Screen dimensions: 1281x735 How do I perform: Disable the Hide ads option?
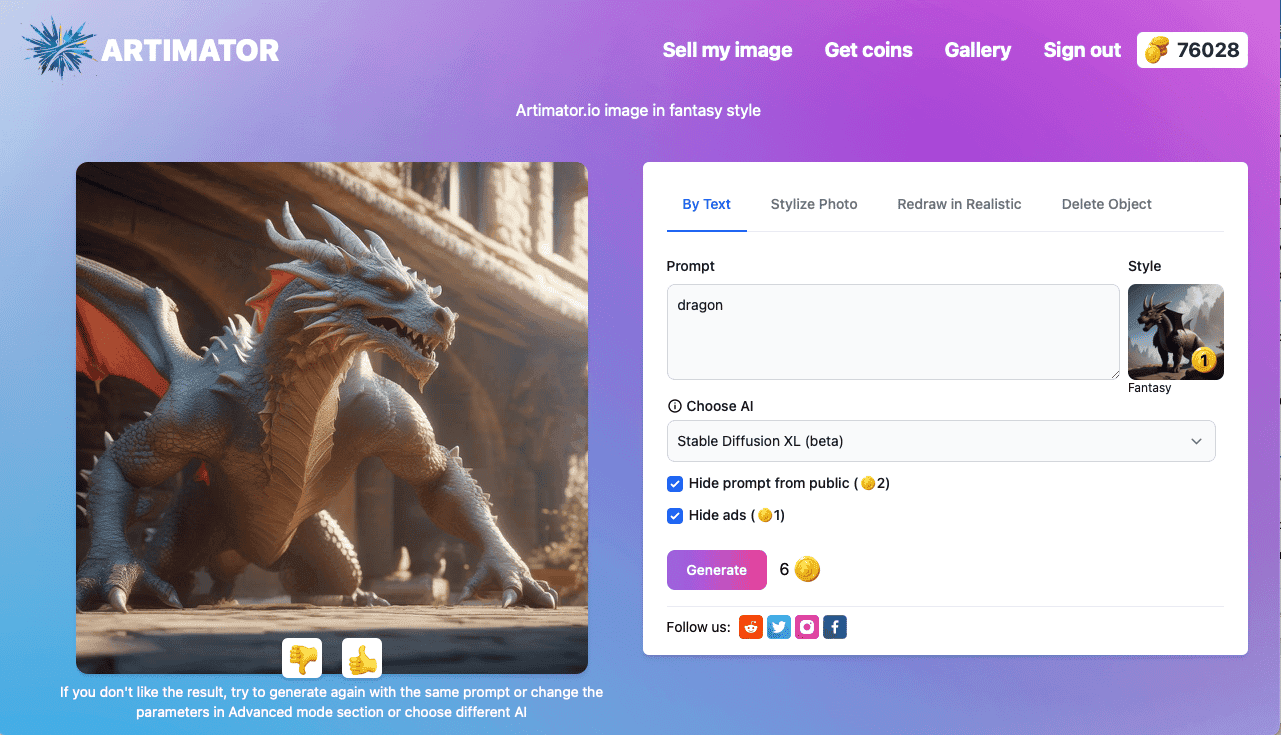[674, 515]
